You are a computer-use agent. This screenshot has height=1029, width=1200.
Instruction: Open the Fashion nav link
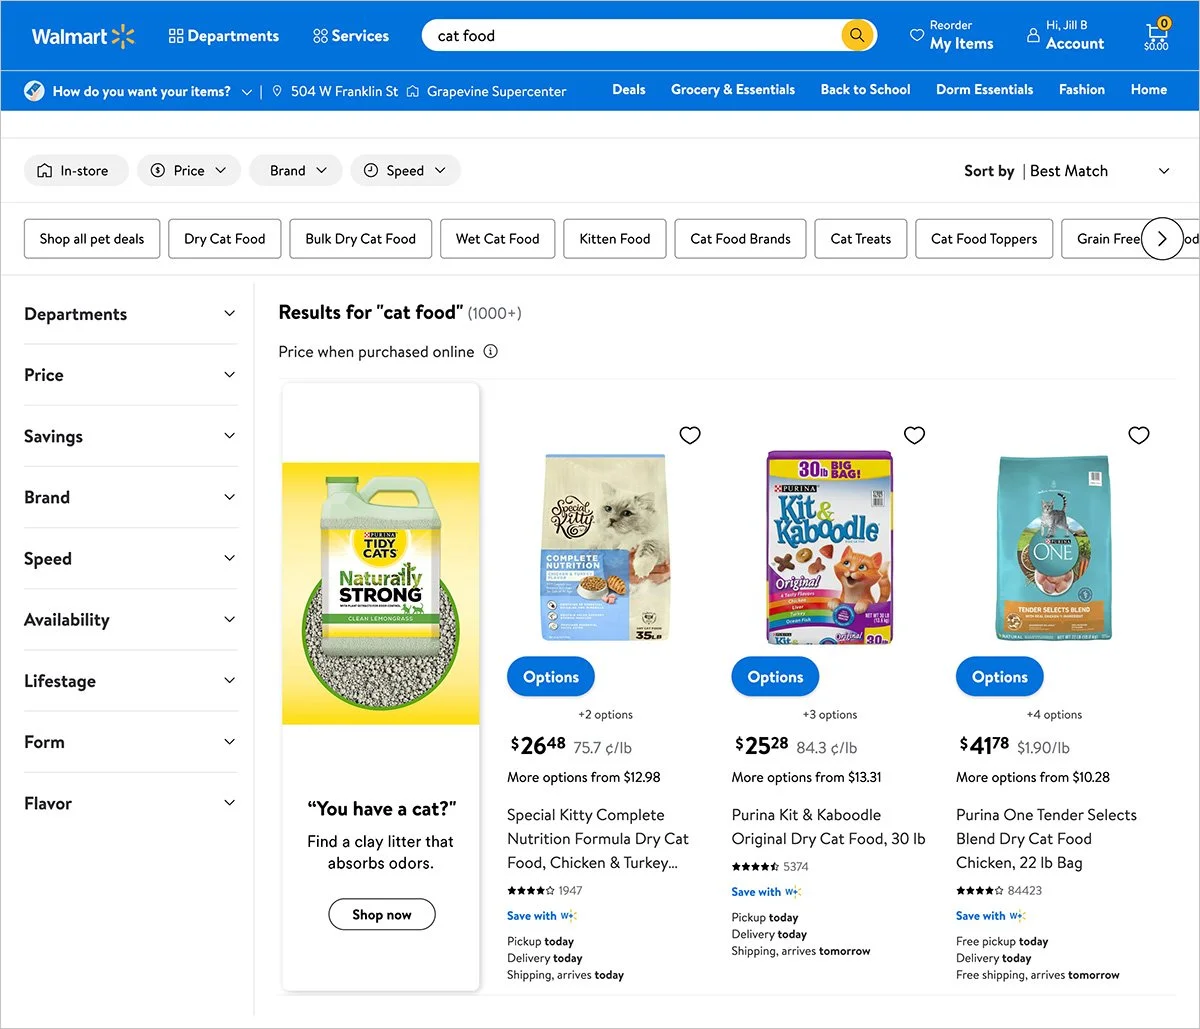[x=1082, y=89]
